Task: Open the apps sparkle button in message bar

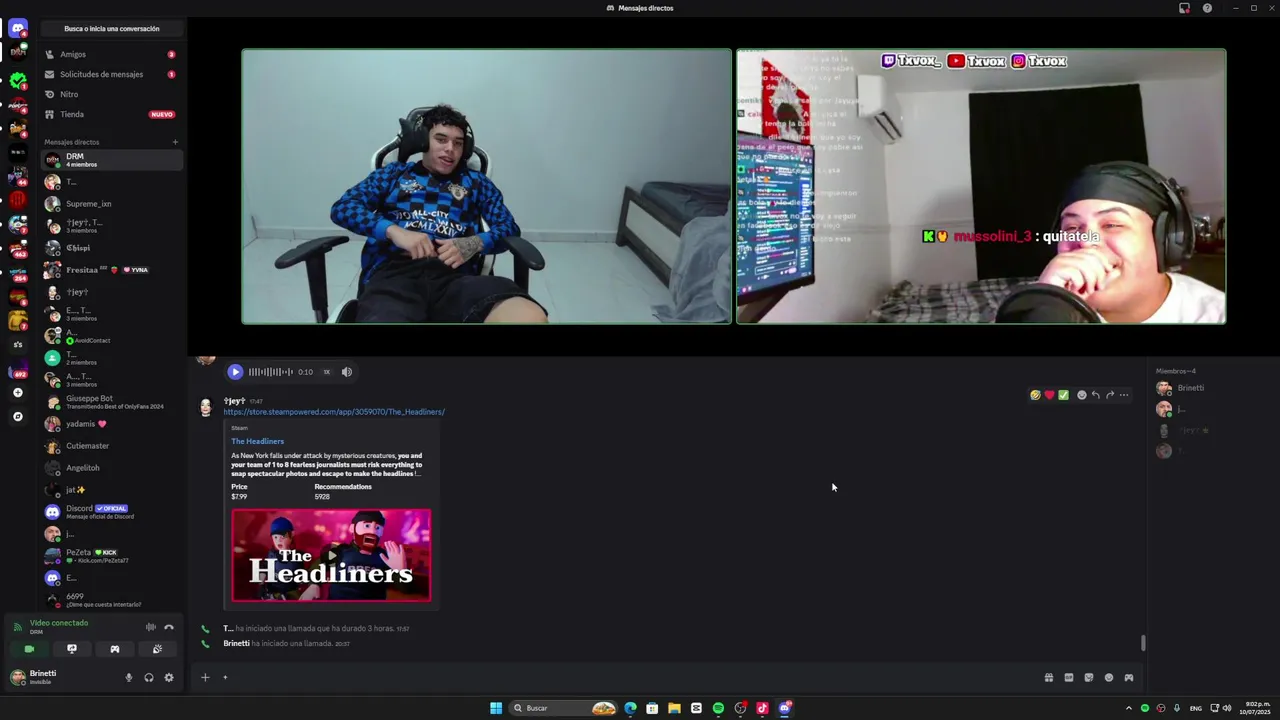Action: 225,677
